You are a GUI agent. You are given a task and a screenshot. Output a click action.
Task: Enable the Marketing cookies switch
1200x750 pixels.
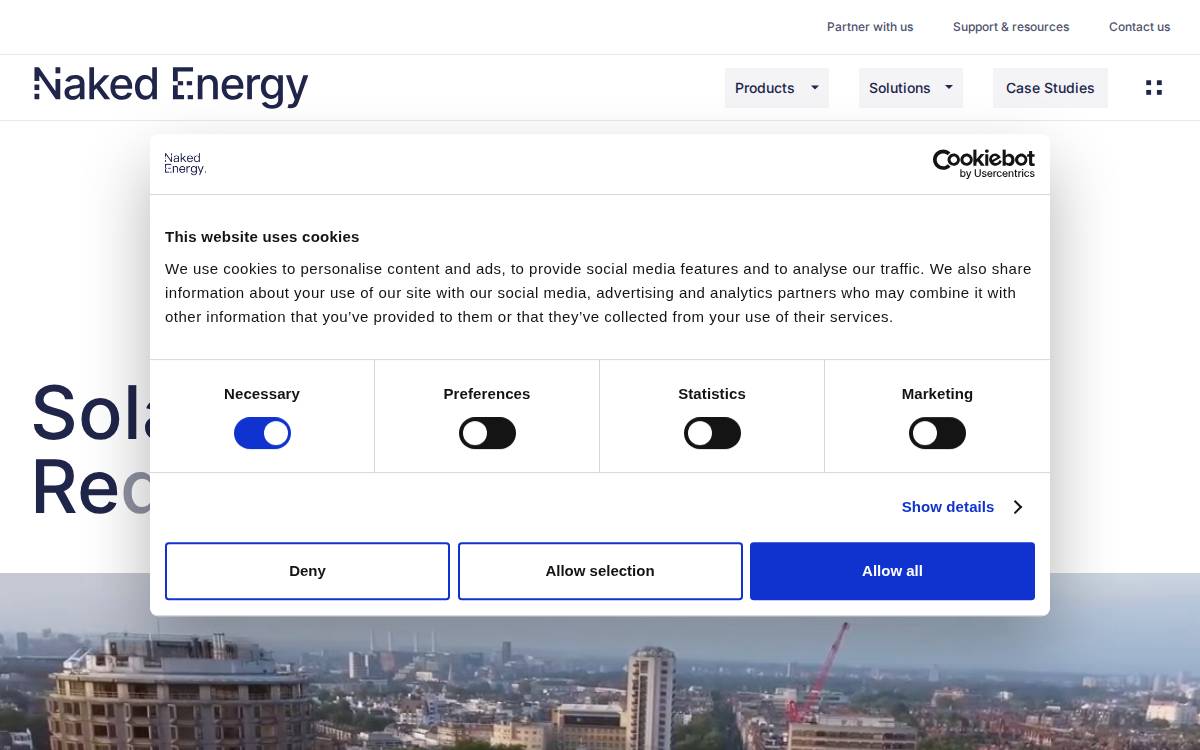937,433
